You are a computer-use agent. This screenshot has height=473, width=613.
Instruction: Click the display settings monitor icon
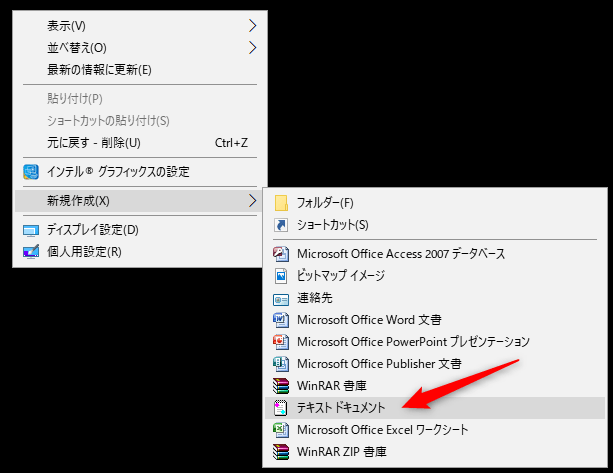tap(31, 231)
